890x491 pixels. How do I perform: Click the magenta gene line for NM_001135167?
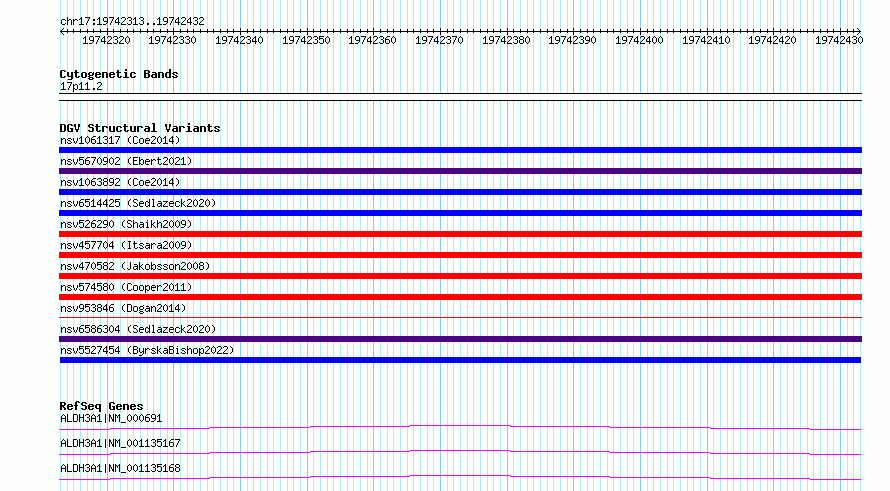coord(460,451)
